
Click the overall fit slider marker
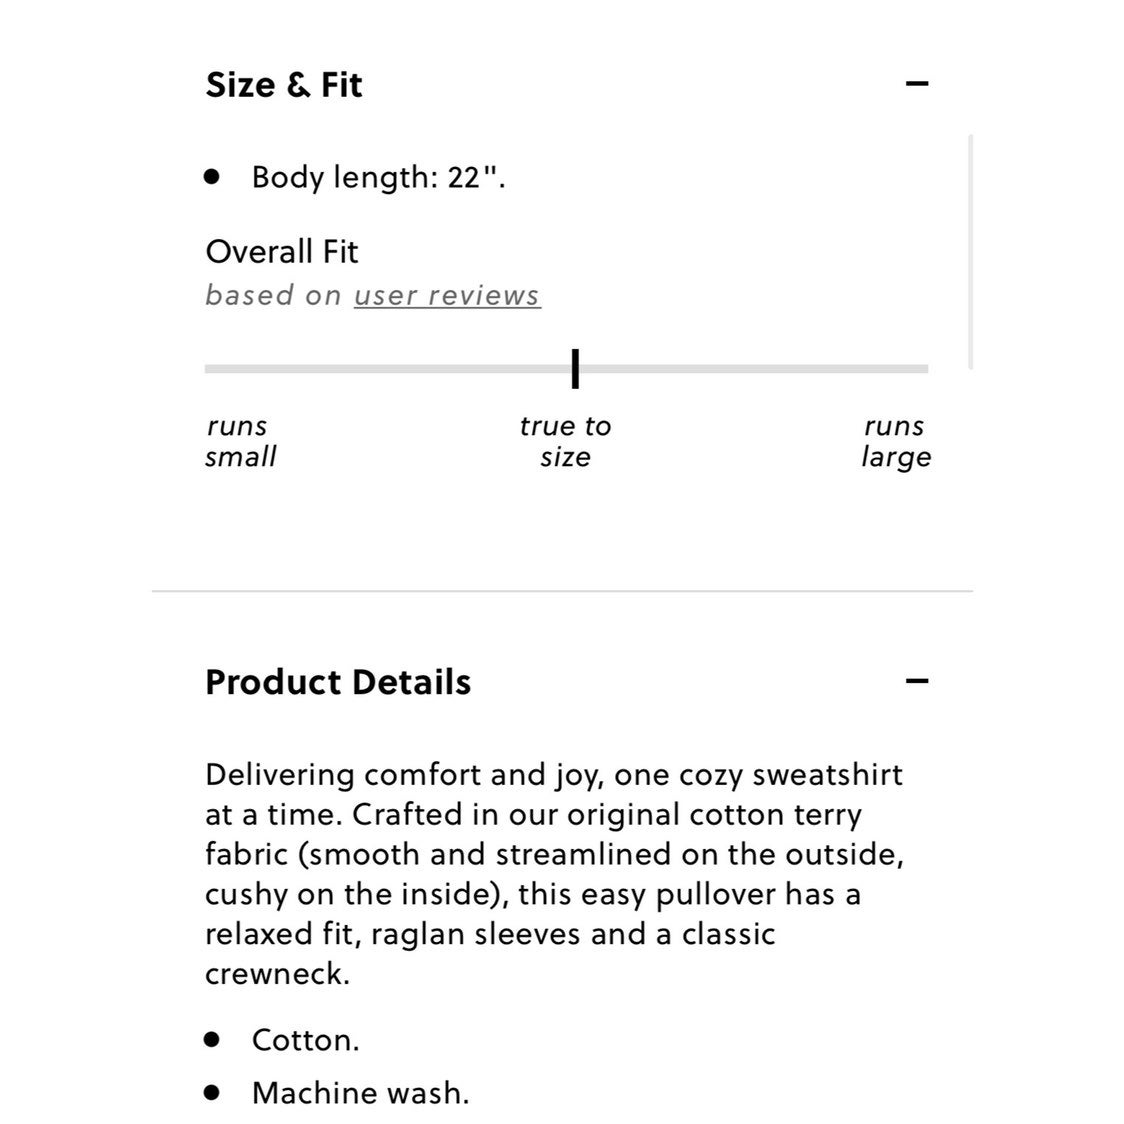[575, 369]
